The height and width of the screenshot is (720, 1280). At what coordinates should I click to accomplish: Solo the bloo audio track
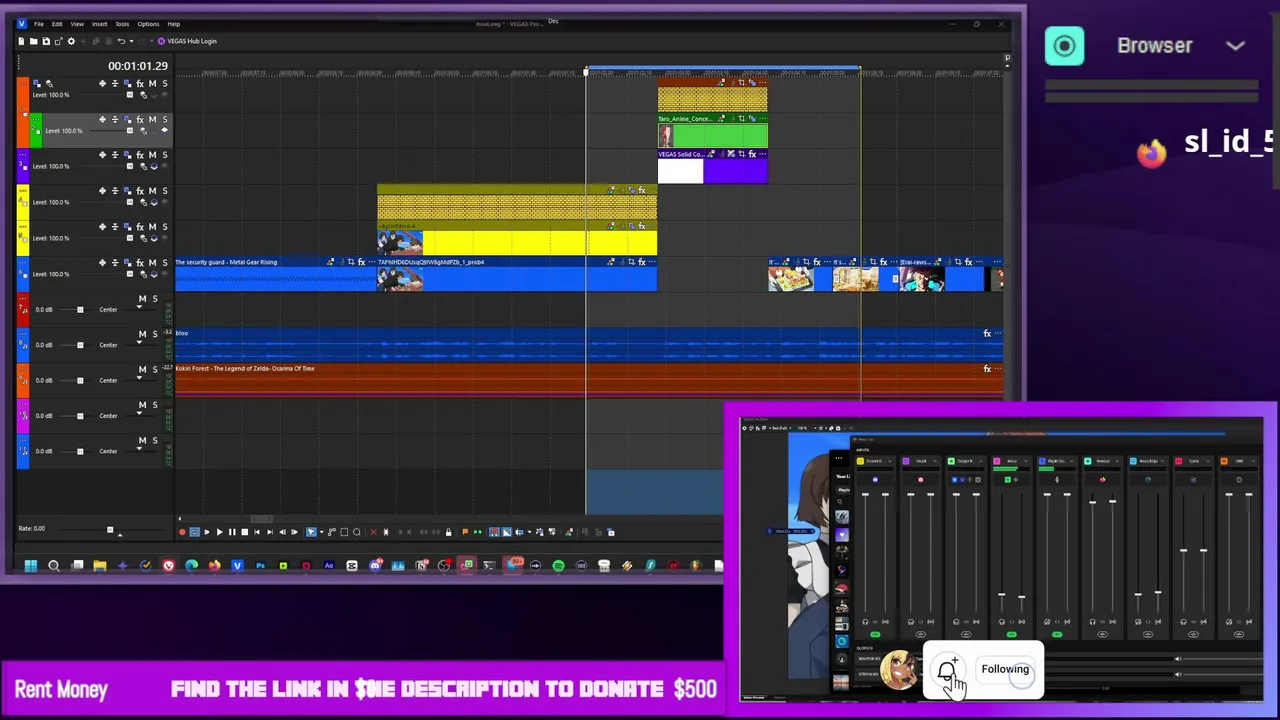click(x=154, y=334)
